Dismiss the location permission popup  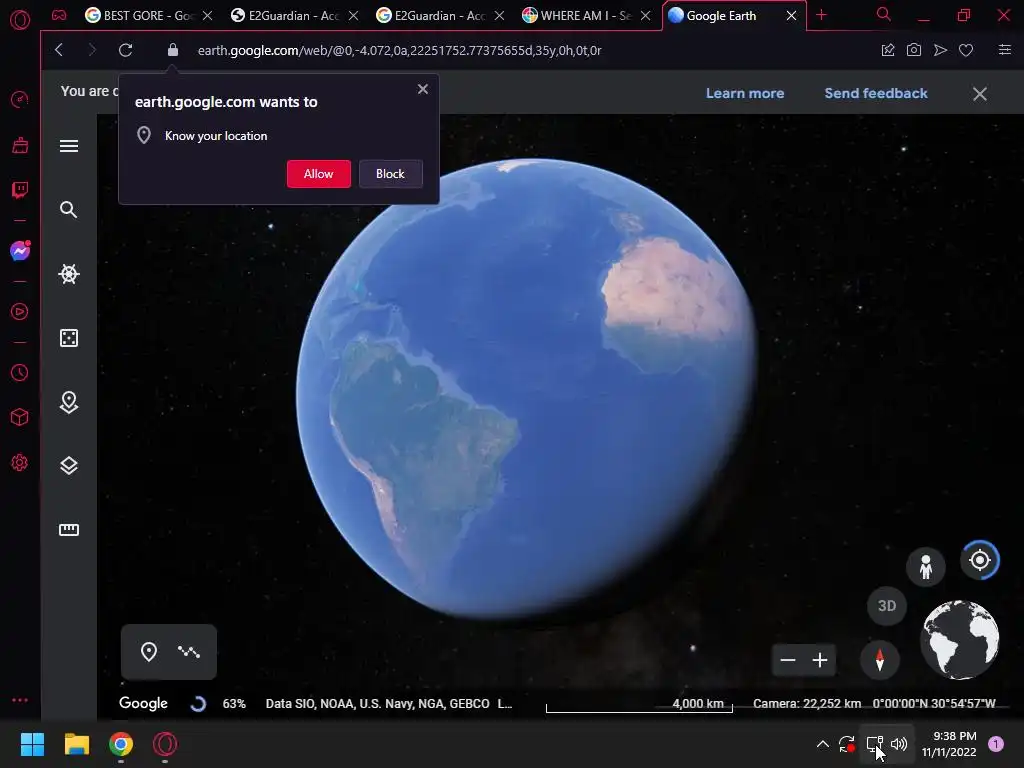pos(423,89)
